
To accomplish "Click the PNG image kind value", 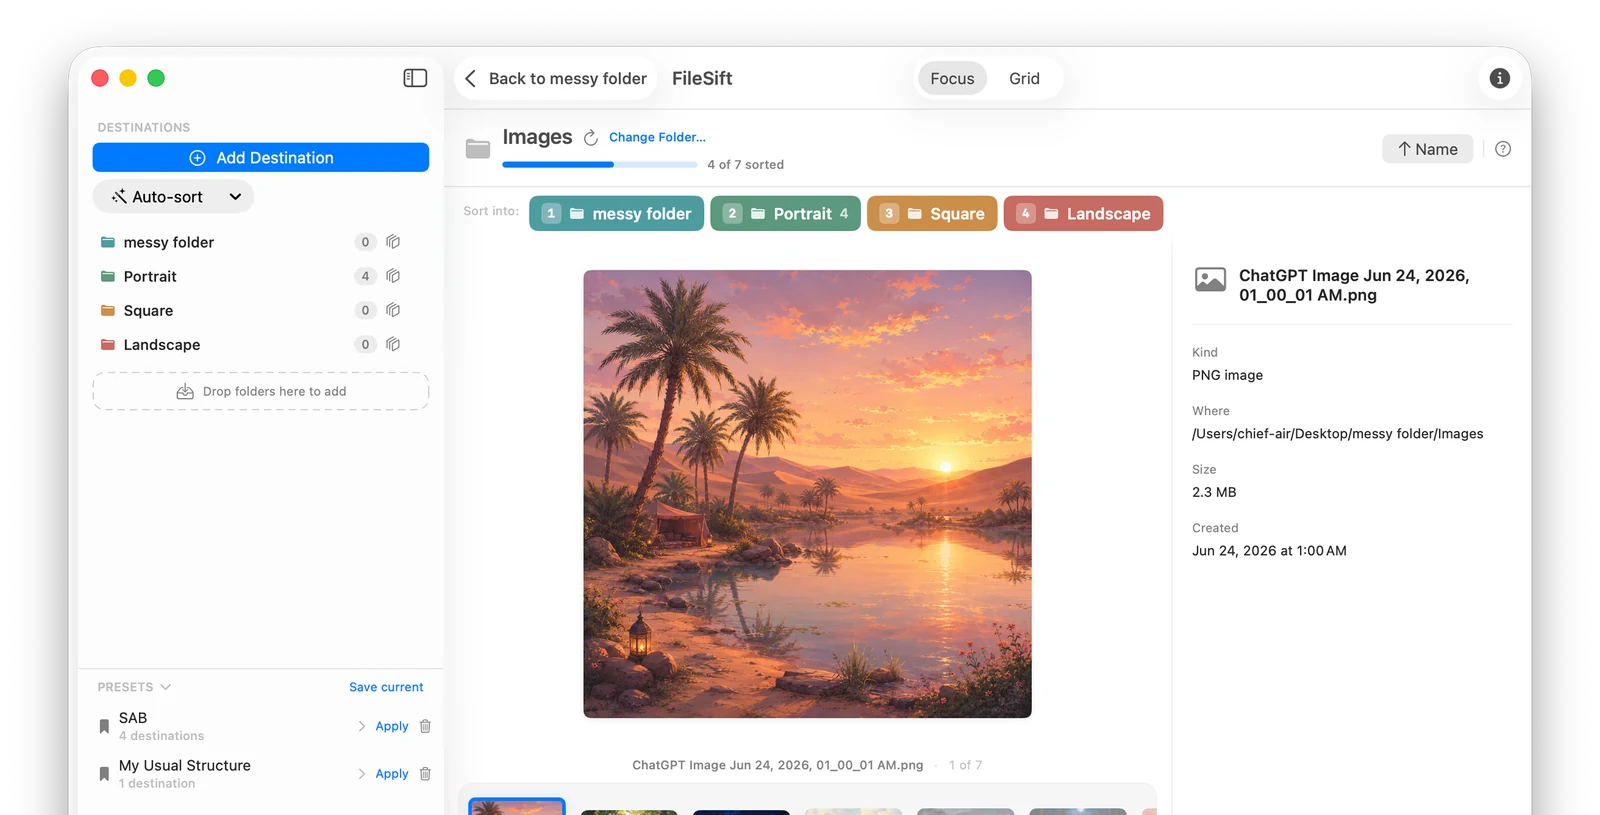I will (1227, 375).
